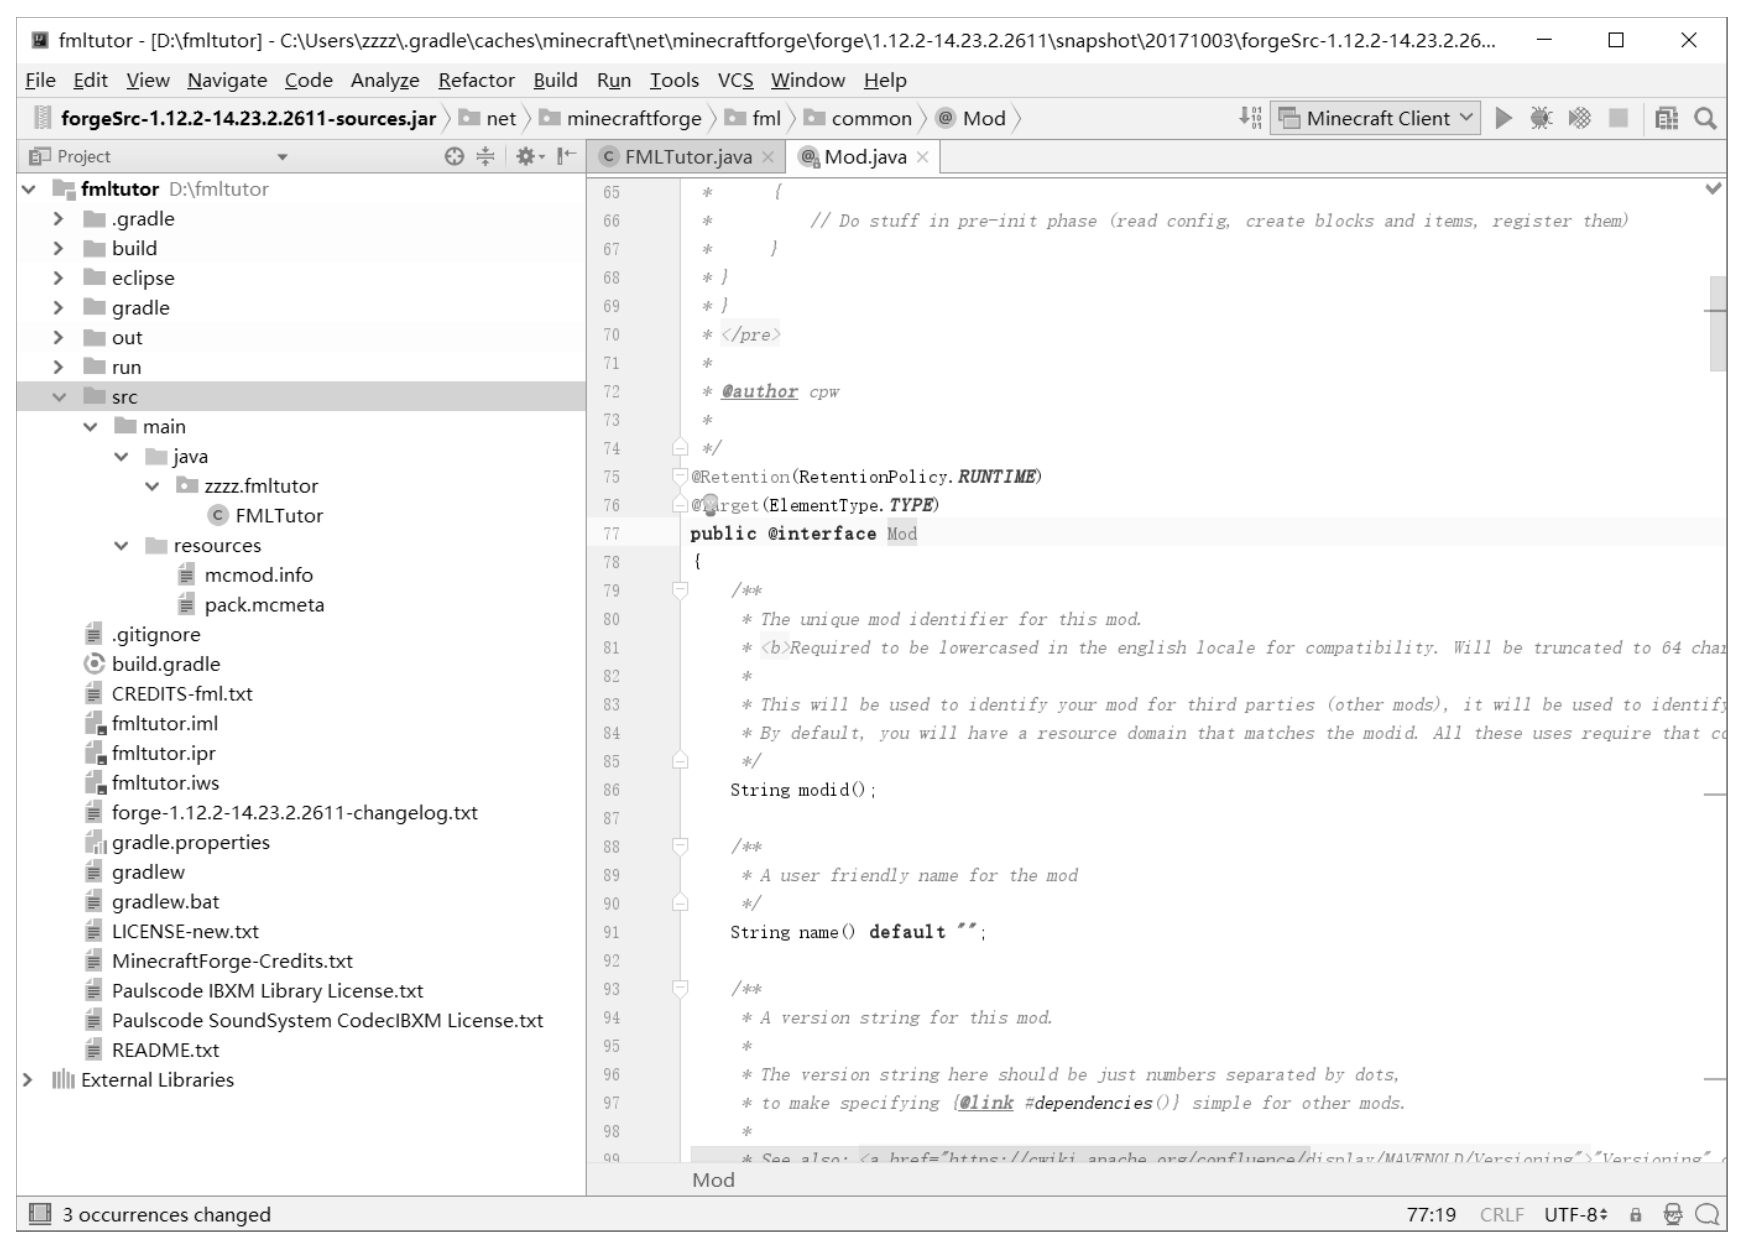Screen dimensions: 1740x1243
Task: Run the Minecraft Client configuration
Action: pos(1503,118)
